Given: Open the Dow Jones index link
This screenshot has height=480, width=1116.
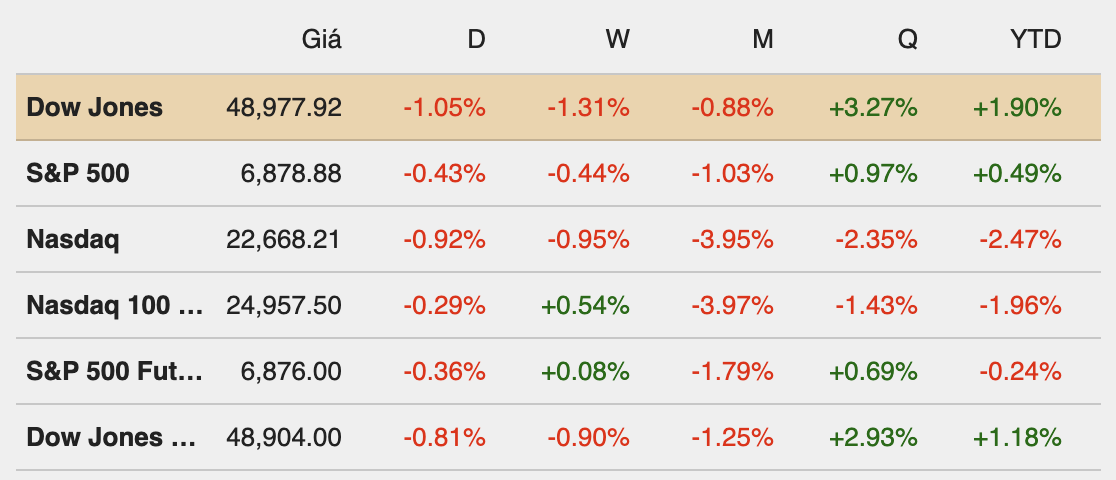Looking at the screenshot, I should (x=95, y=107).
